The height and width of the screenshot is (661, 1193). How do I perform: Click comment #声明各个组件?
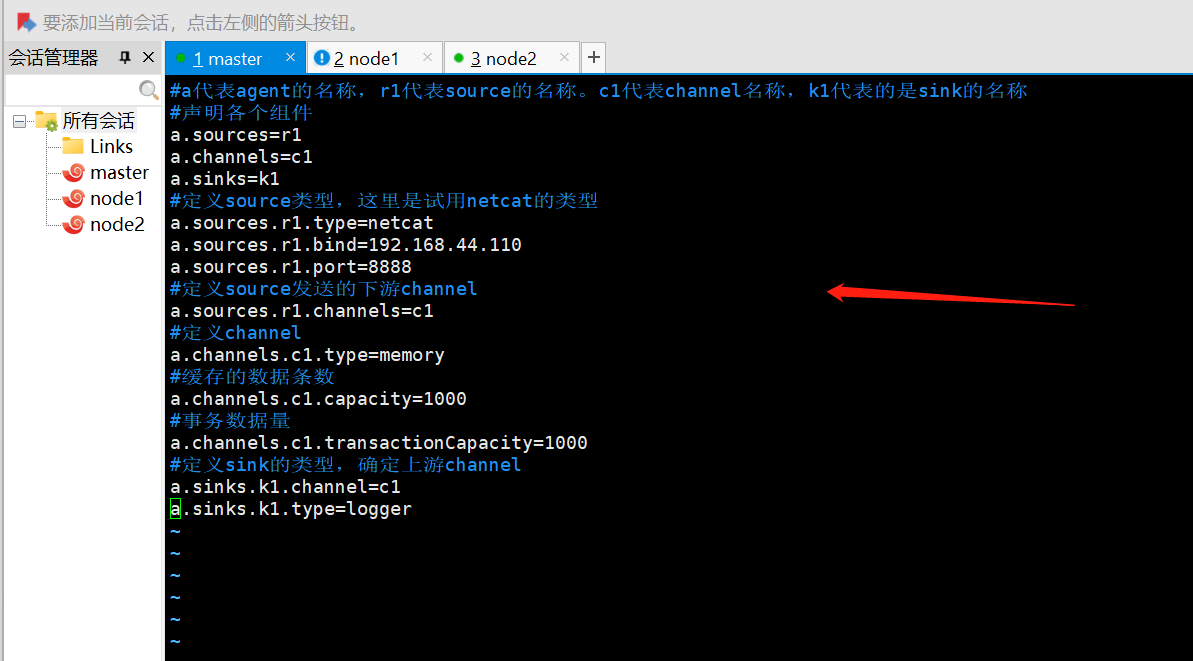[241, 113]
